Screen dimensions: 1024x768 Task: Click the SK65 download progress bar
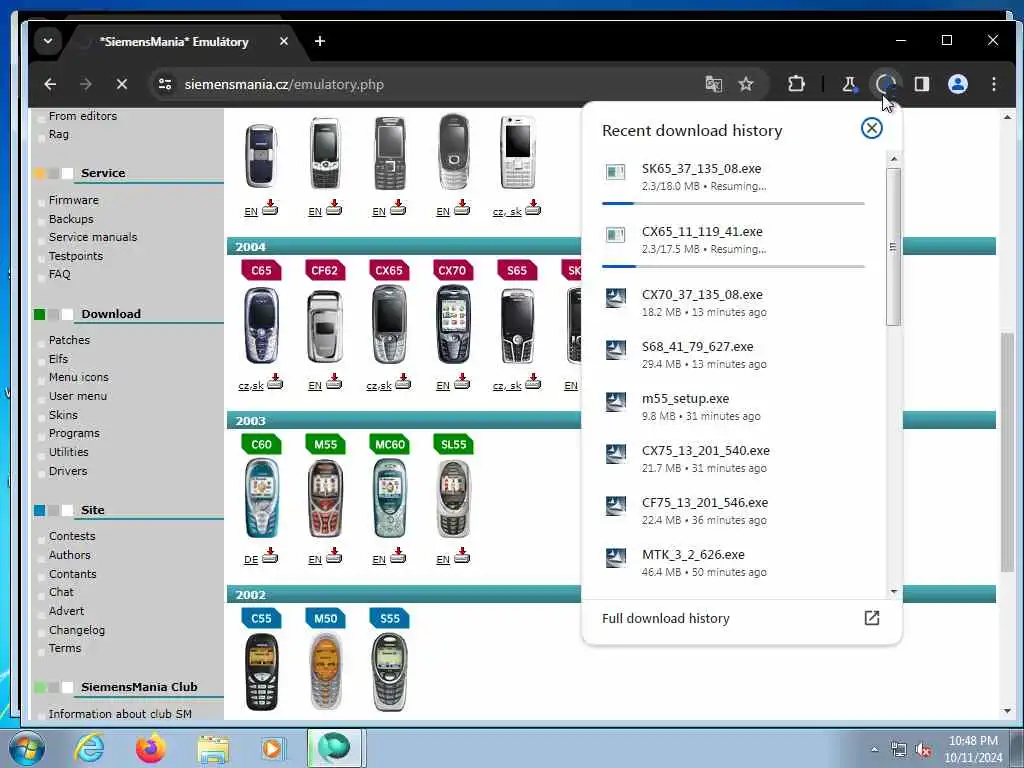tap(733, 204)
